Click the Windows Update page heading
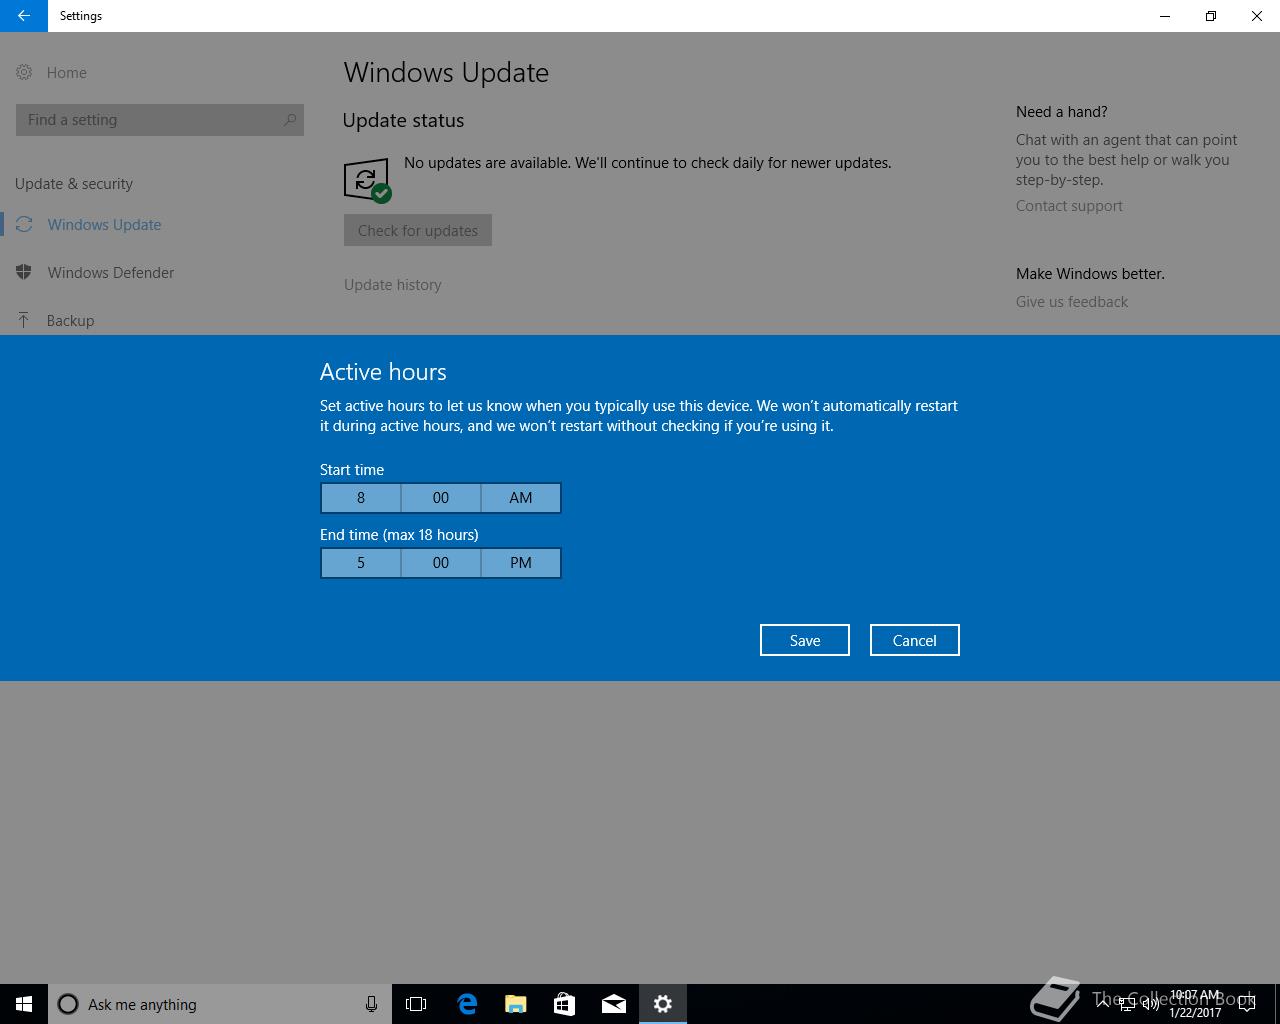Image resolution: width=1280 pixels, height=1024 pixels. point(446,73)
